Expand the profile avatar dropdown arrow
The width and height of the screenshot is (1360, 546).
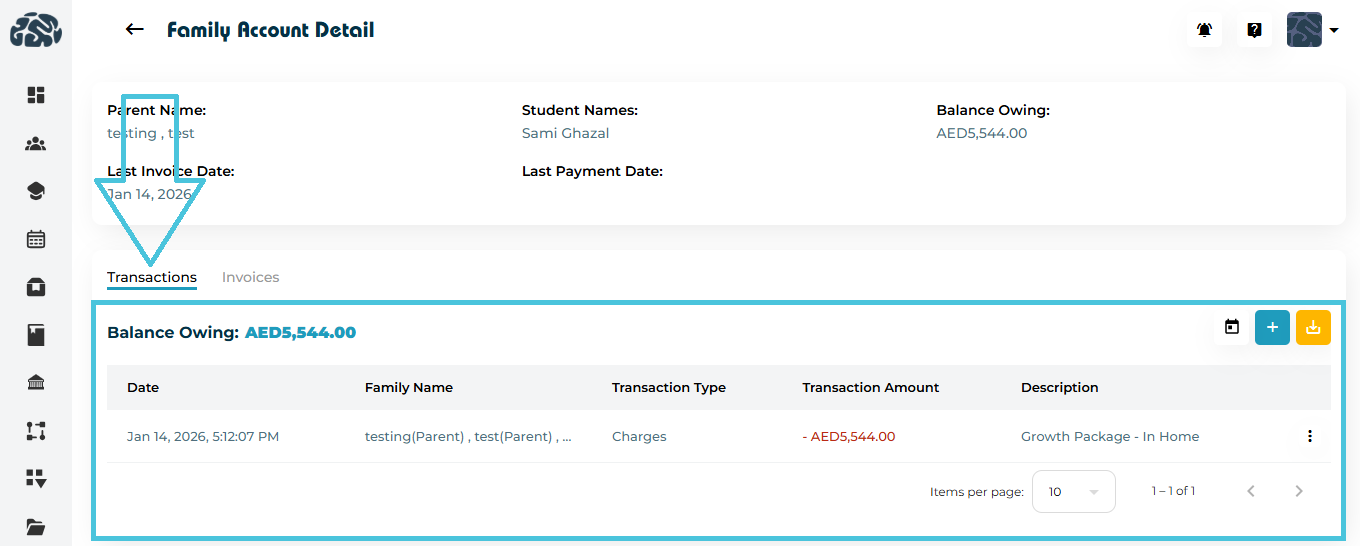[1334, 31]
